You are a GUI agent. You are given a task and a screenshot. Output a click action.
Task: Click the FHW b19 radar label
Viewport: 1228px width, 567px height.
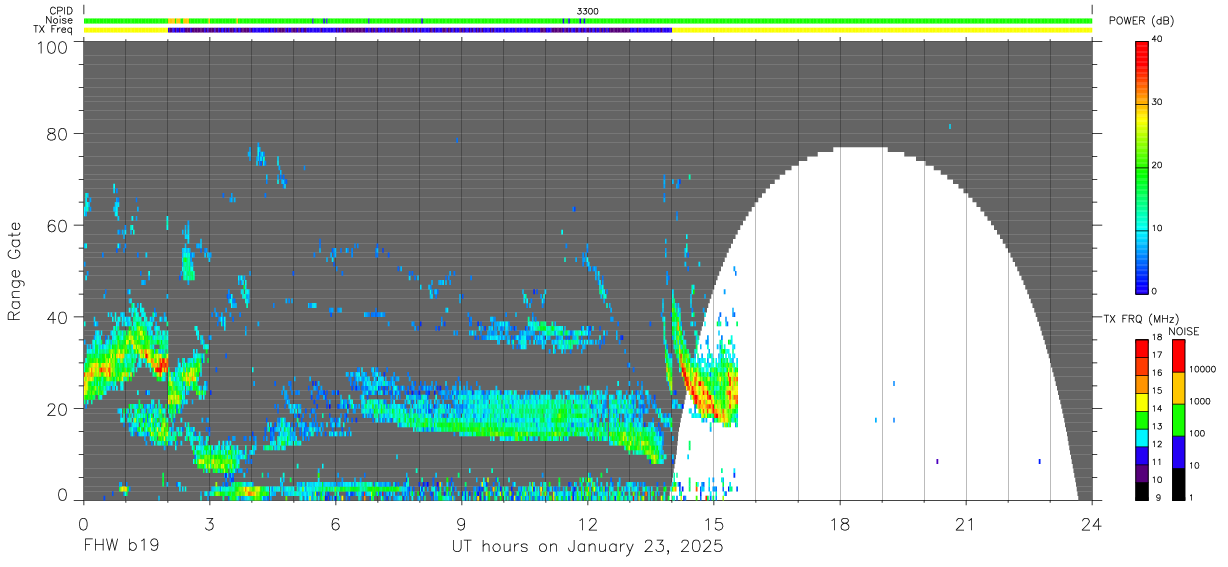tap(120, 547)
